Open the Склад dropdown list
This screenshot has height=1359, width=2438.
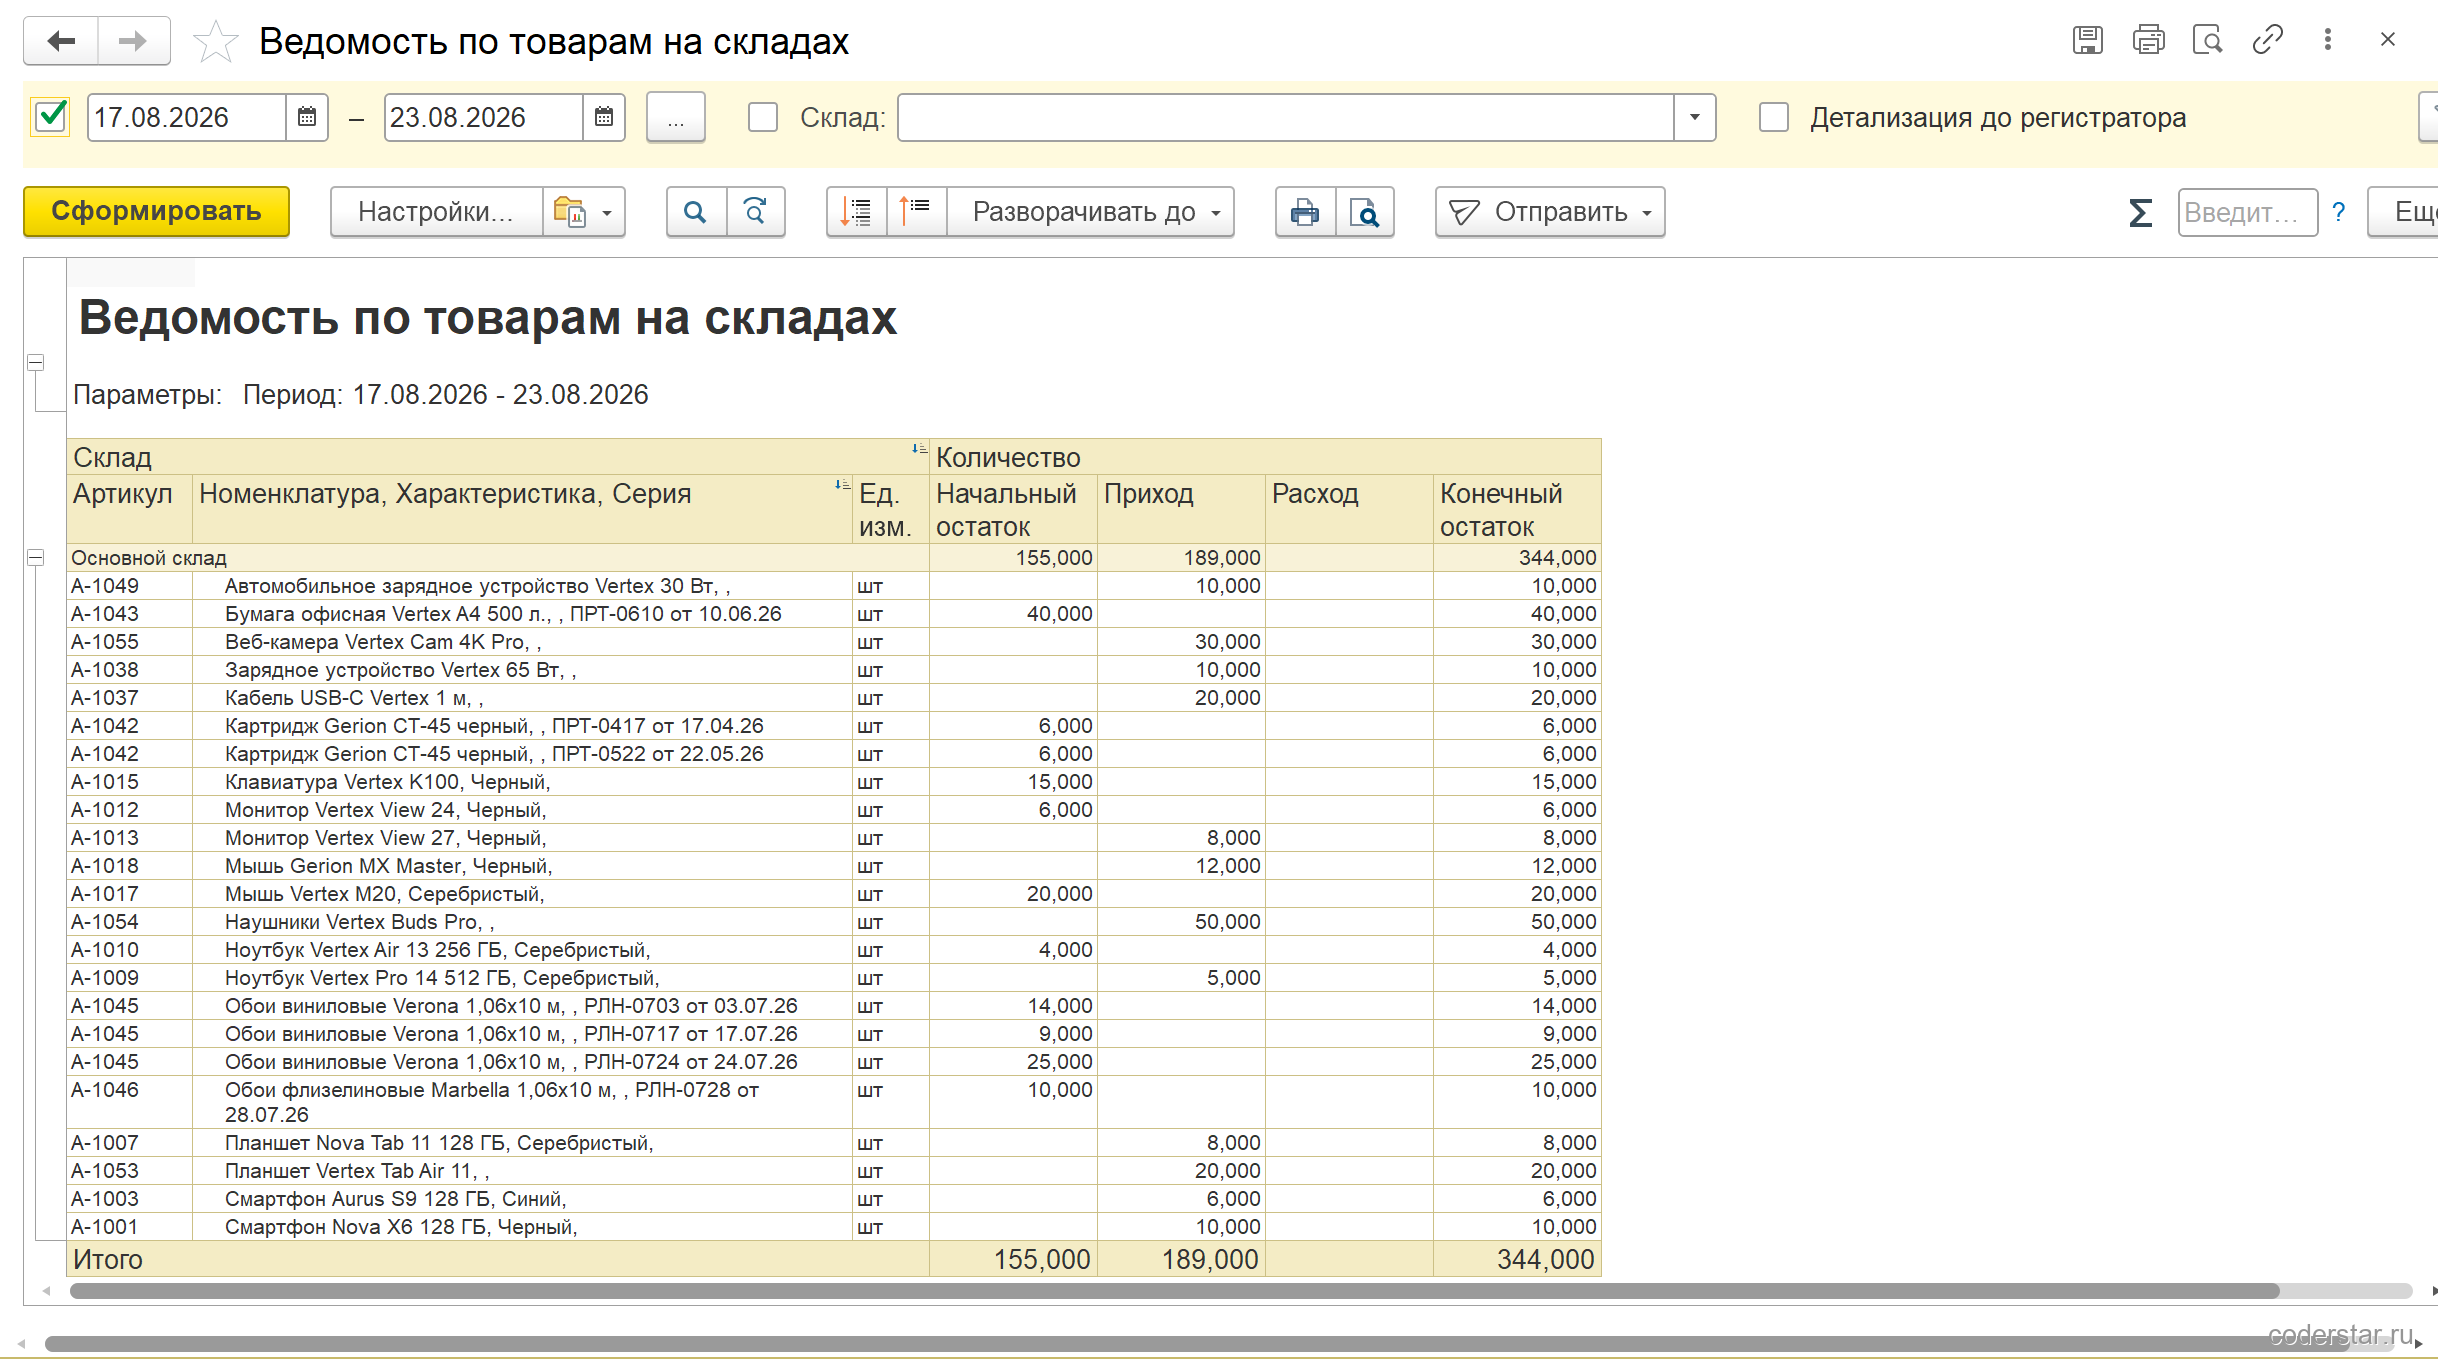(x=1695, y=118)
